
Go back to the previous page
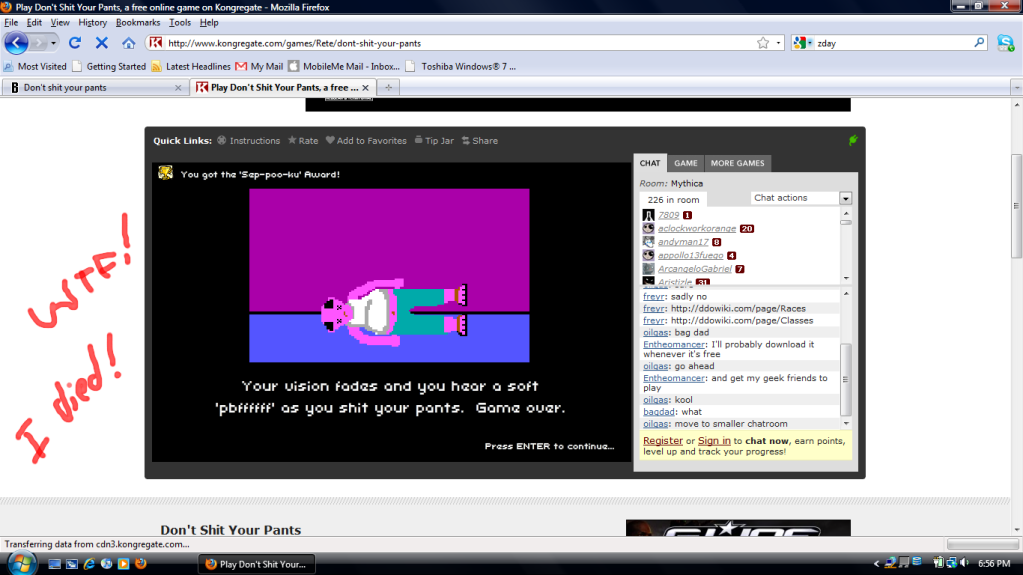pyautogui.click(x=16, y=43)
